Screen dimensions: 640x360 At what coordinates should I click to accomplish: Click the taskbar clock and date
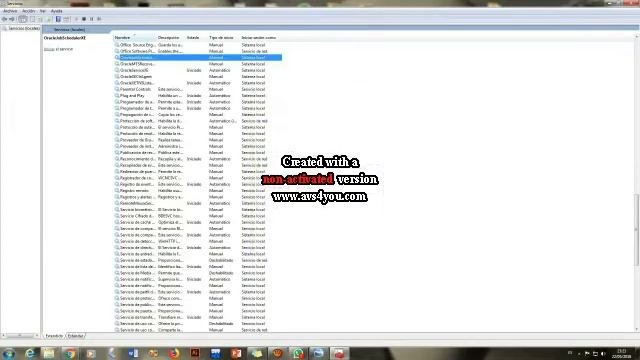click(622, 353)
